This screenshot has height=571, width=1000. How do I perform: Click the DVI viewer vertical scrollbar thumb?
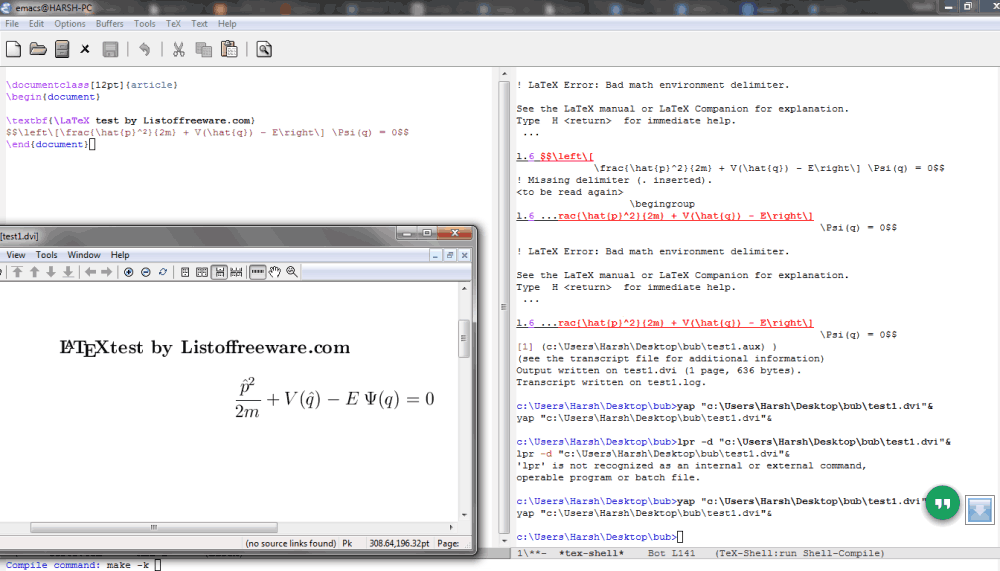pyautogui.click(x=464, y=338)
